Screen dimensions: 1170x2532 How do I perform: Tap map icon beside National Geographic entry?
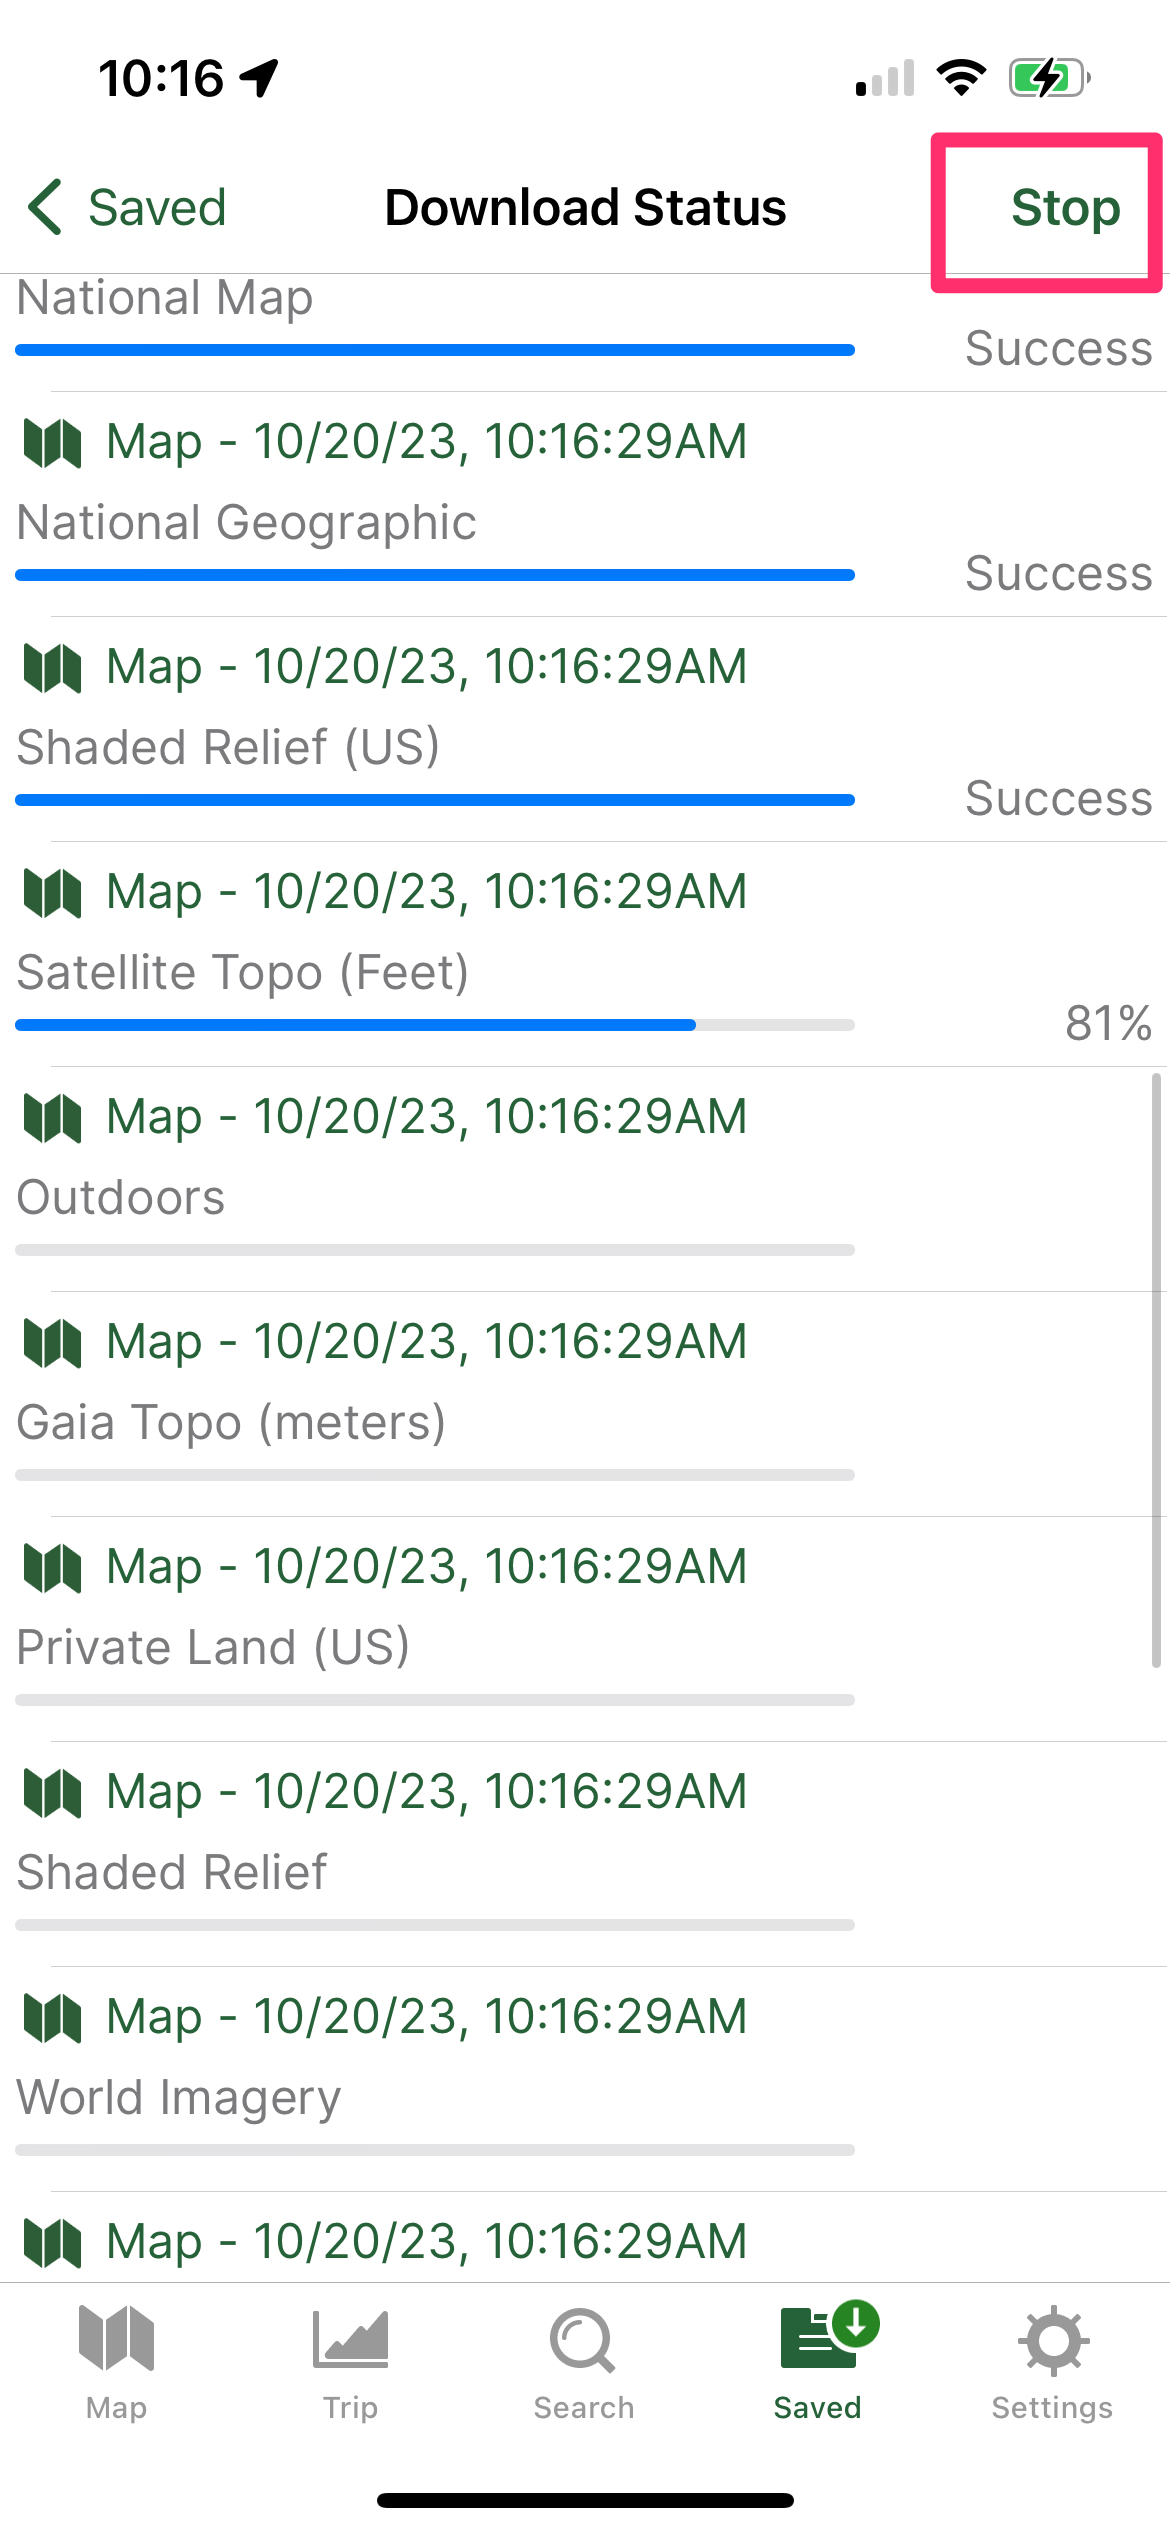coord(52,443)
